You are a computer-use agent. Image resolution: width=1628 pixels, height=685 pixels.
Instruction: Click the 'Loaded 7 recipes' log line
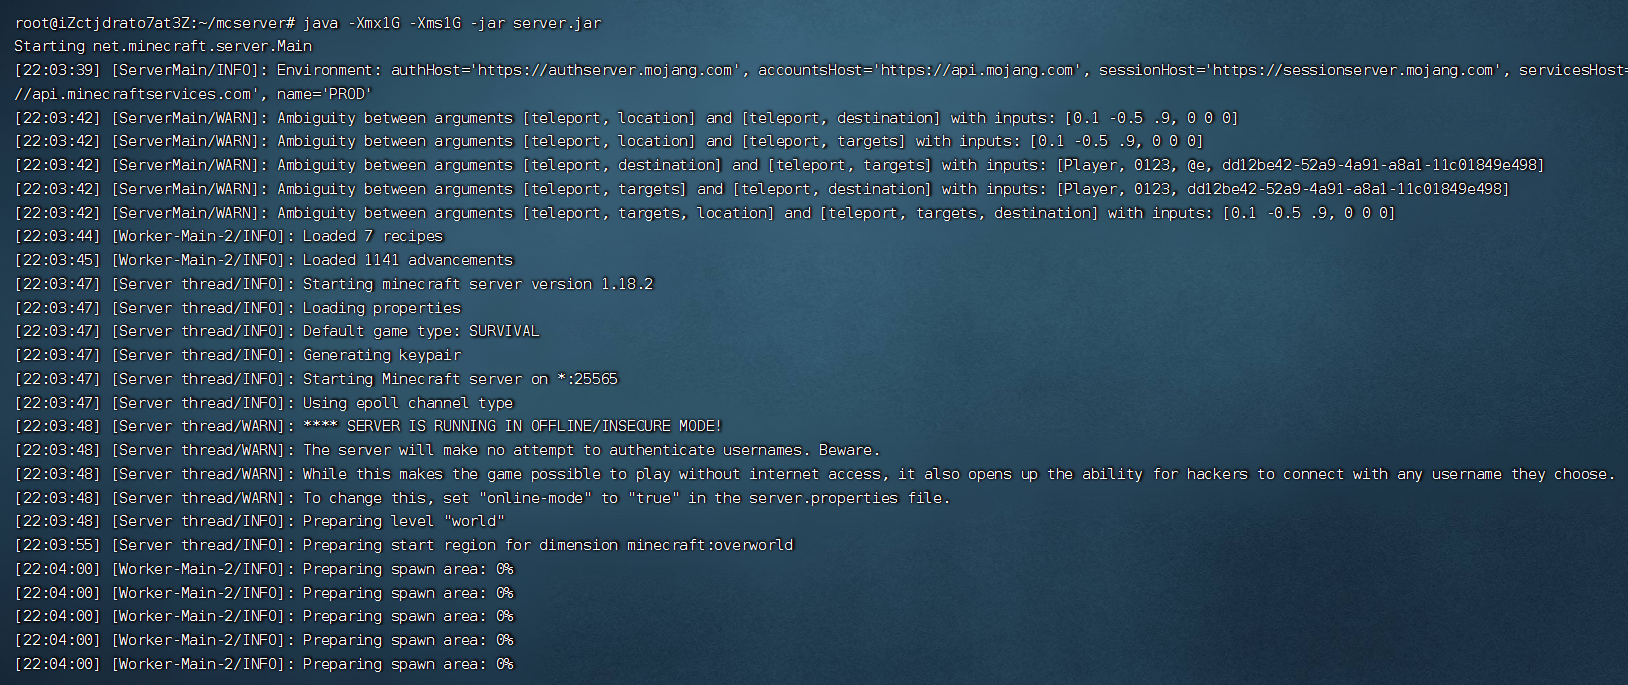(229, 236)
